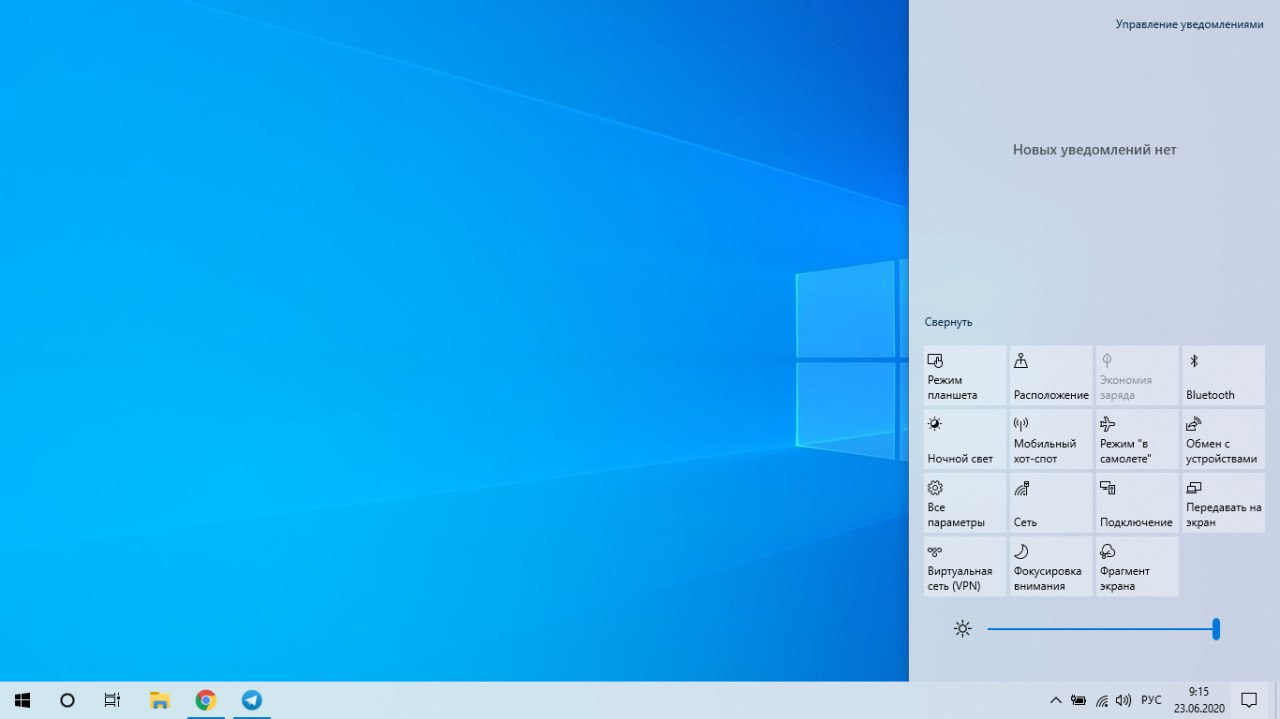Close Action Center via notification icon
The width and height of the screenshot is (1280, 719).
(x=1249, y=700)
